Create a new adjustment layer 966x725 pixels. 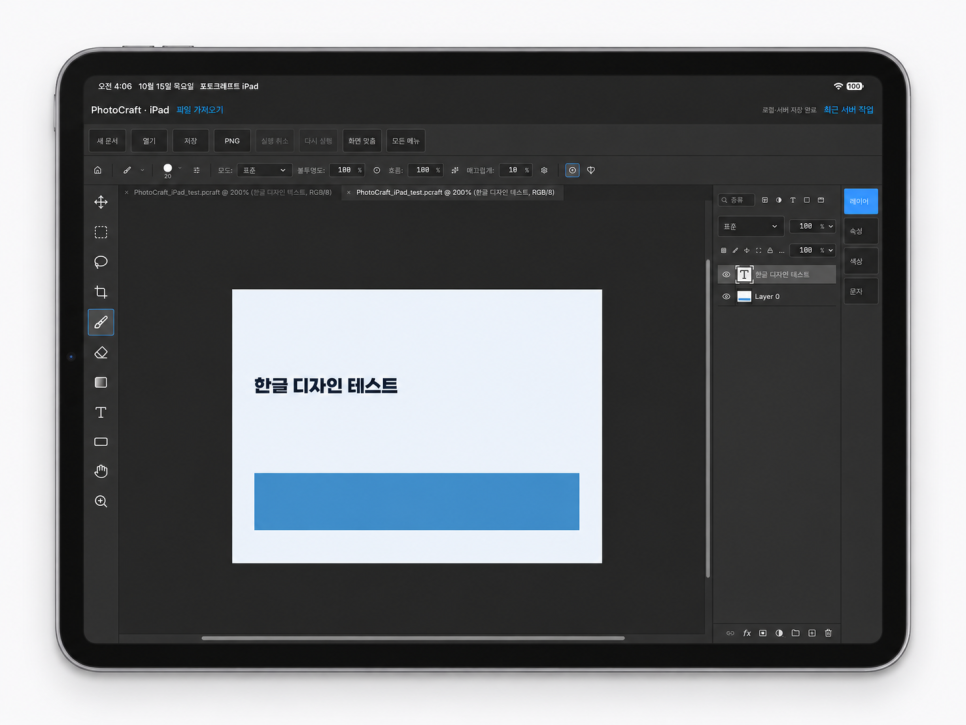(779, 633)
